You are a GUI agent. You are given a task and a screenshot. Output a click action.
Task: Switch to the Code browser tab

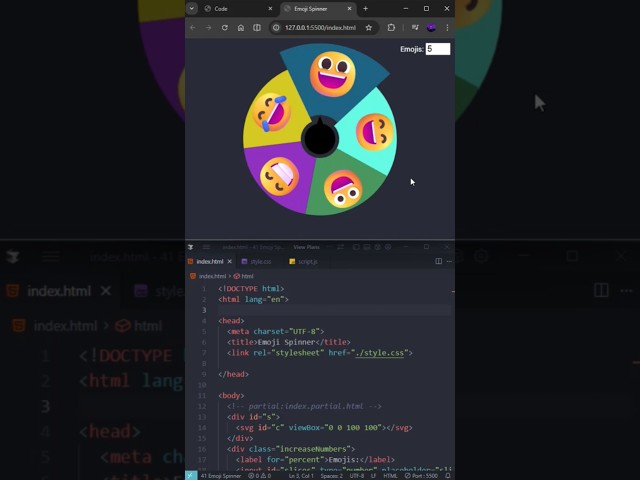point(221,9)
